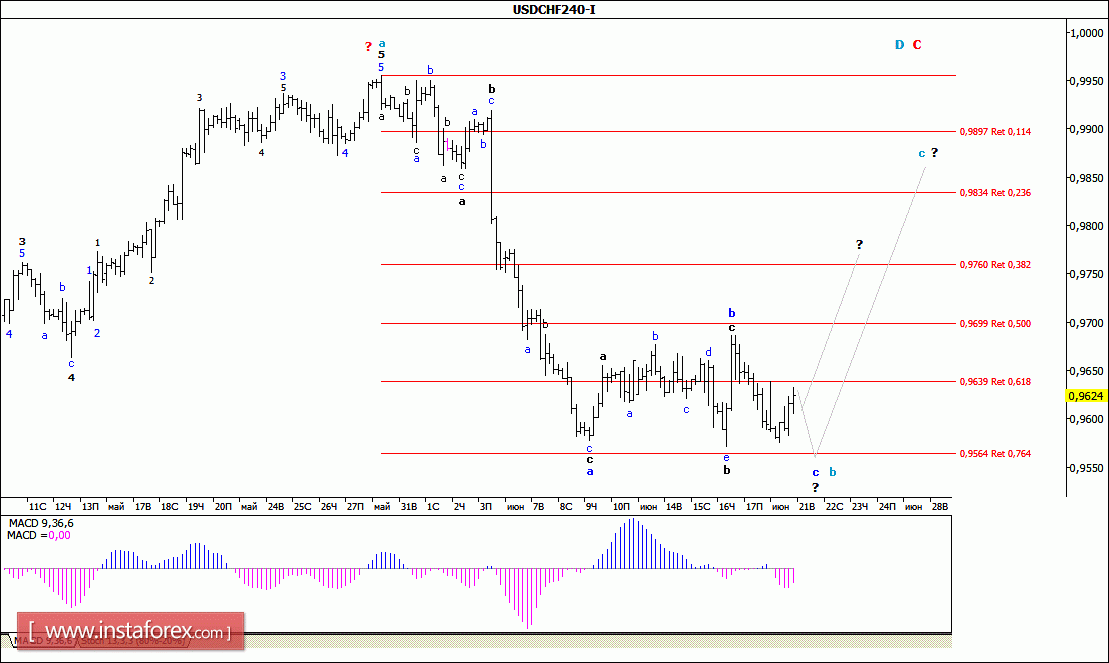The width and height of the screenshot is (1109, 663).
Task: Click the 0,9834 Ret 0,236 Fibonacci label
Action: [x=995, y=192]
